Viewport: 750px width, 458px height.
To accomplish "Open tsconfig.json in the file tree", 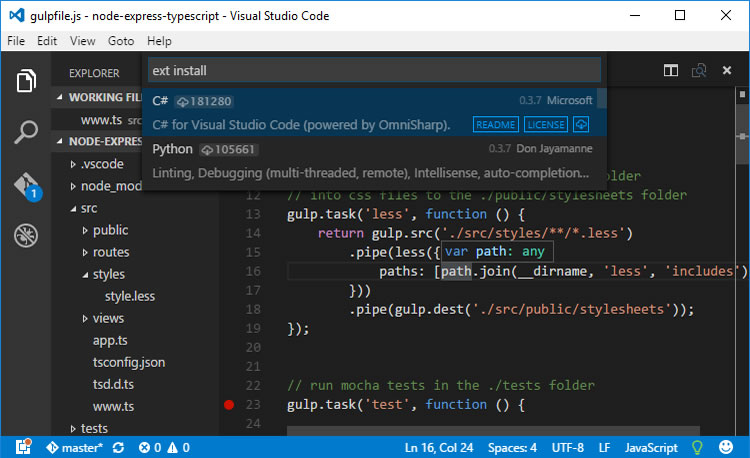I will (x=129, y=362).
